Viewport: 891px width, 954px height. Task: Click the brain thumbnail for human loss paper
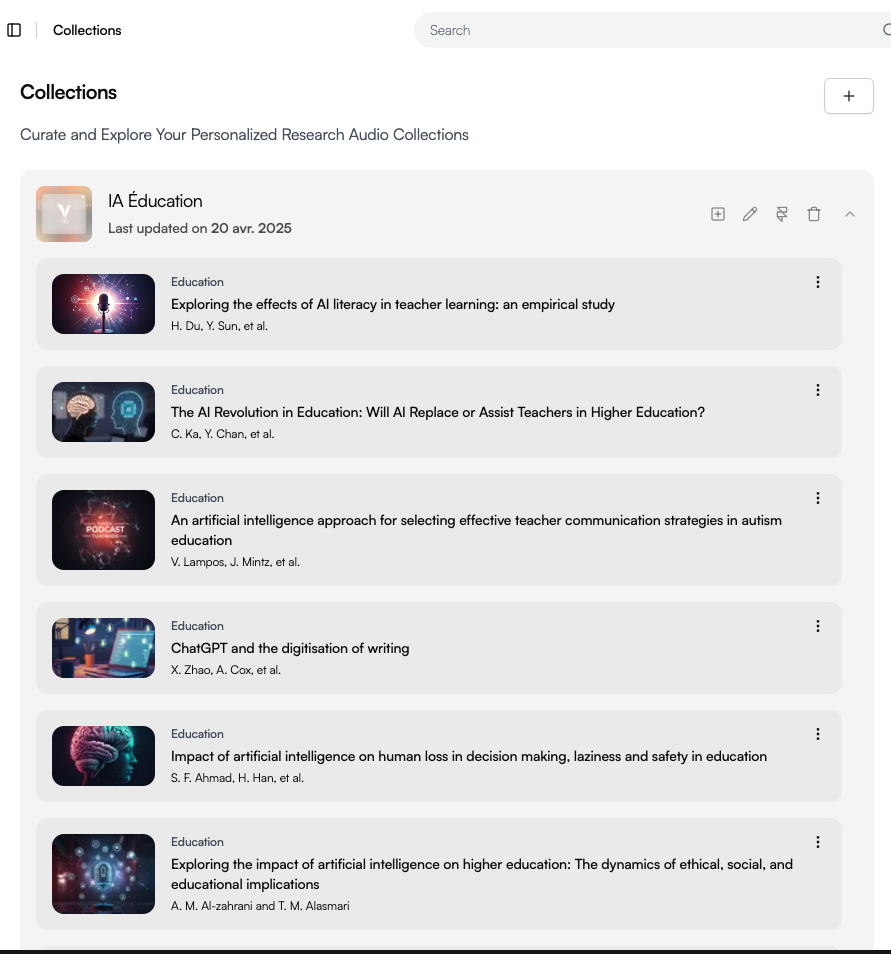[x=103, y=756]
